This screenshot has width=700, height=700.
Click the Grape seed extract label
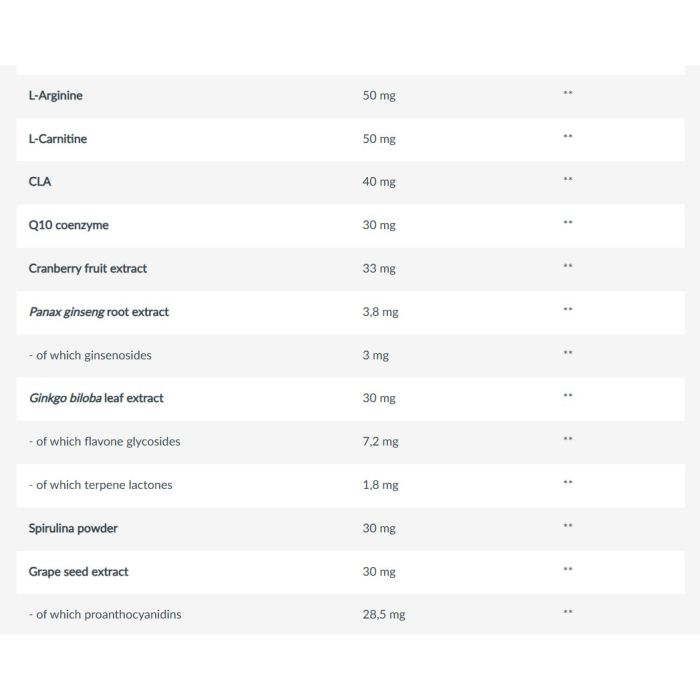click(x=78, y=572)
